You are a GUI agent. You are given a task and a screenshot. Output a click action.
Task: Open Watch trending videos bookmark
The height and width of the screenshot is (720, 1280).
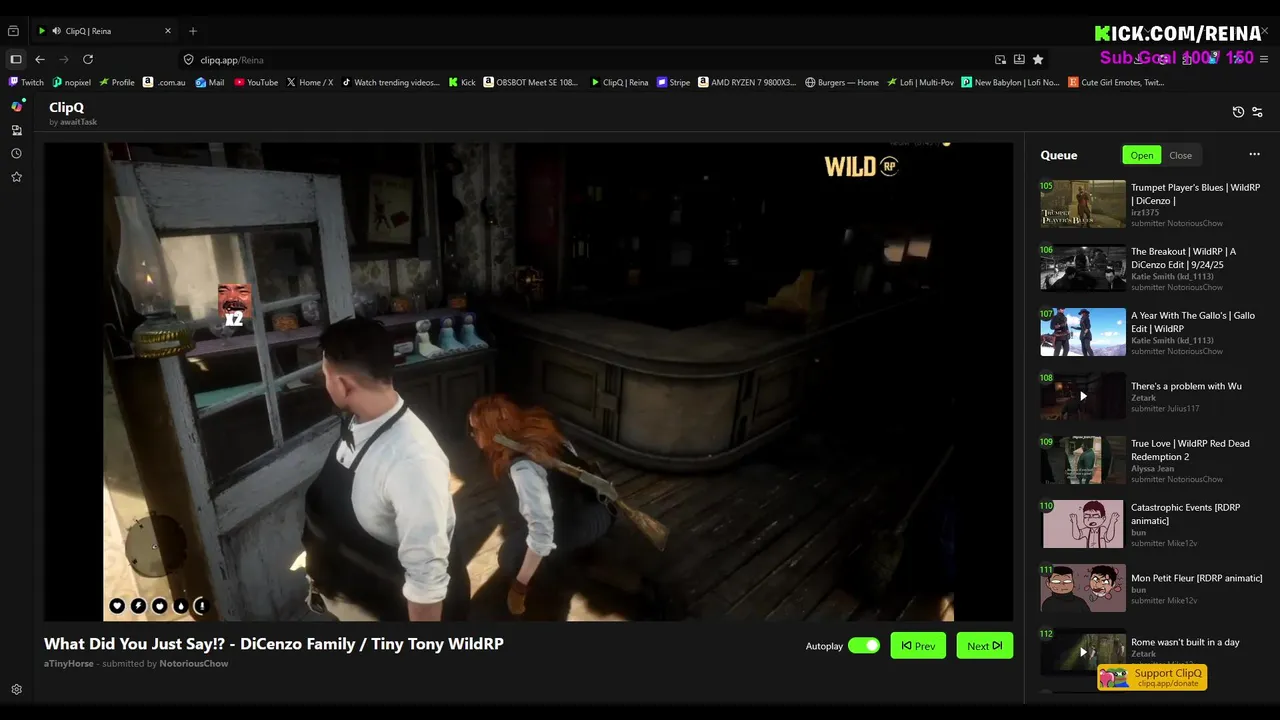pyautogui.click(x=390, y=83)
